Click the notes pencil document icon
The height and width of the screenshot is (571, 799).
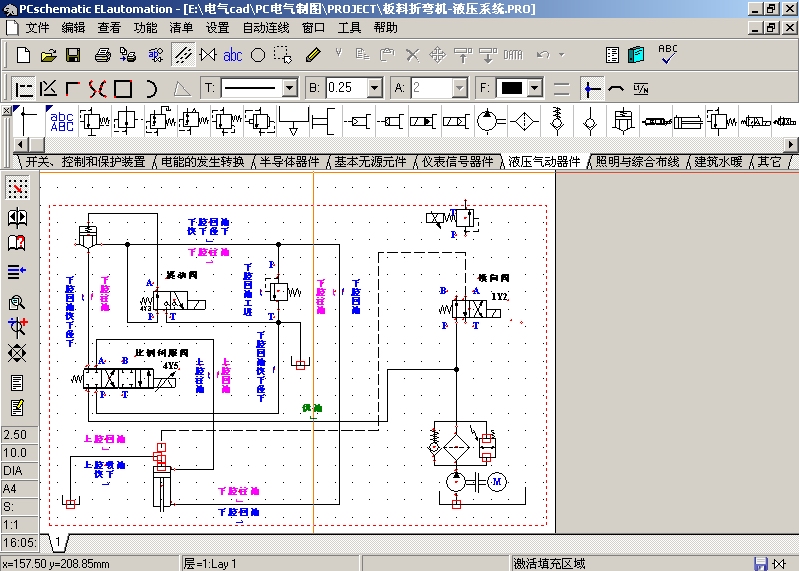17,408
